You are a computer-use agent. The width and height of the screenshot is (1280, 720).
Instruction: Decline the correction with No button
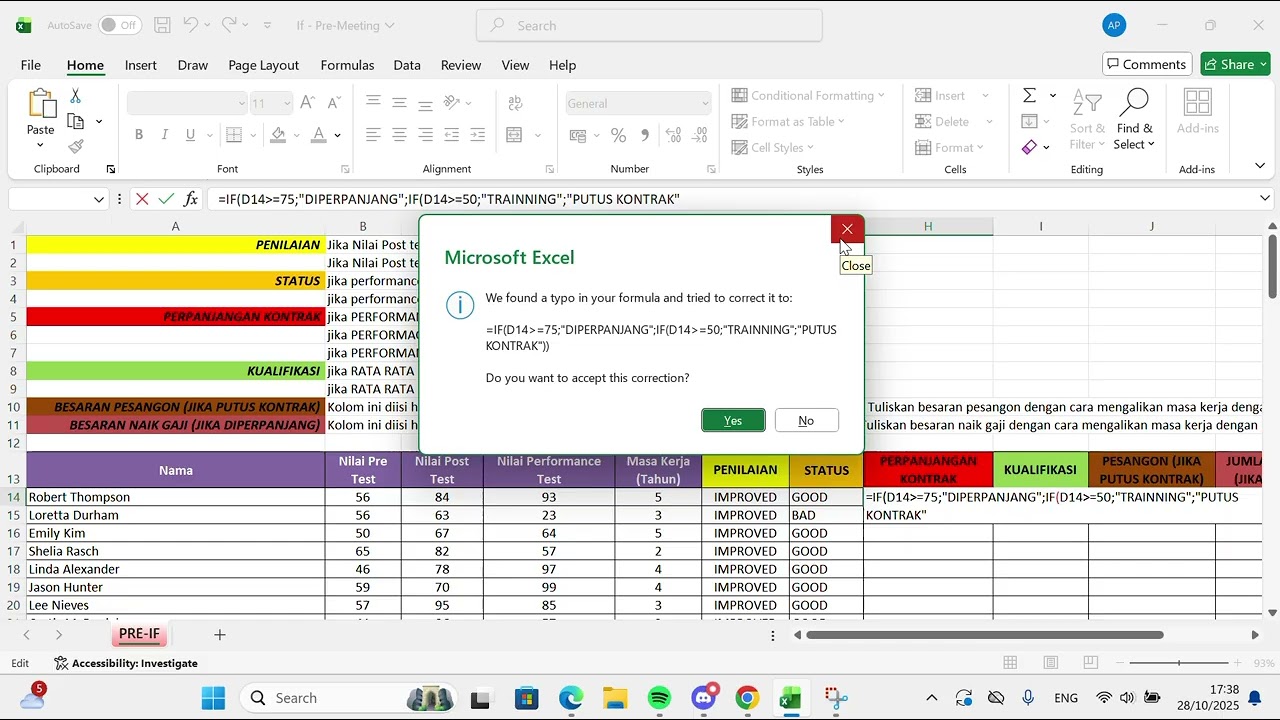click(x=806, y=420)
